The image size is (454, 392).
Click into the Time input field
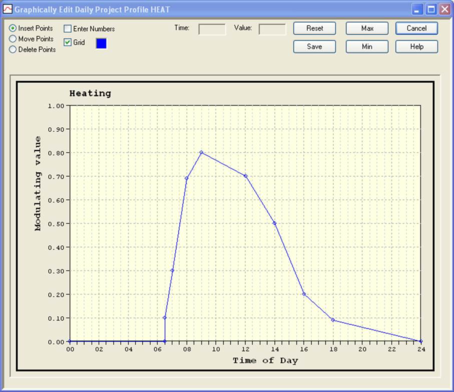[x=212, y=29]
